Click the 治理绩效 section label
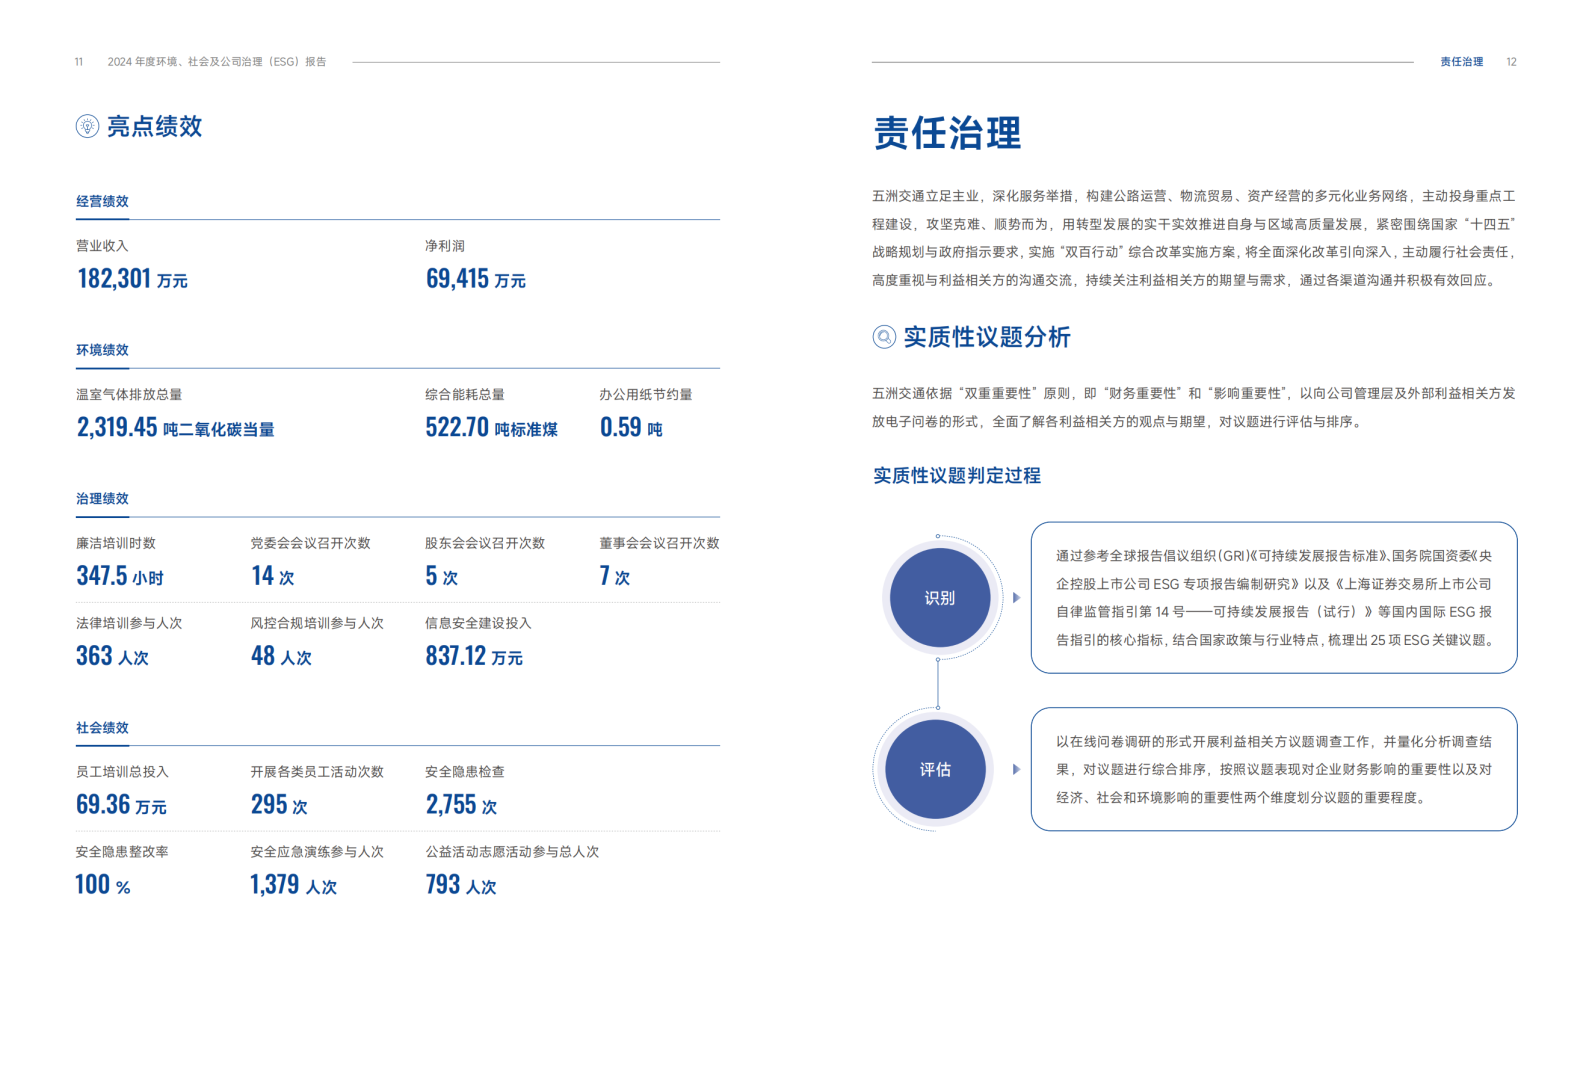1592x1080 pixels. pyautogui.click(x=102, y=498)
